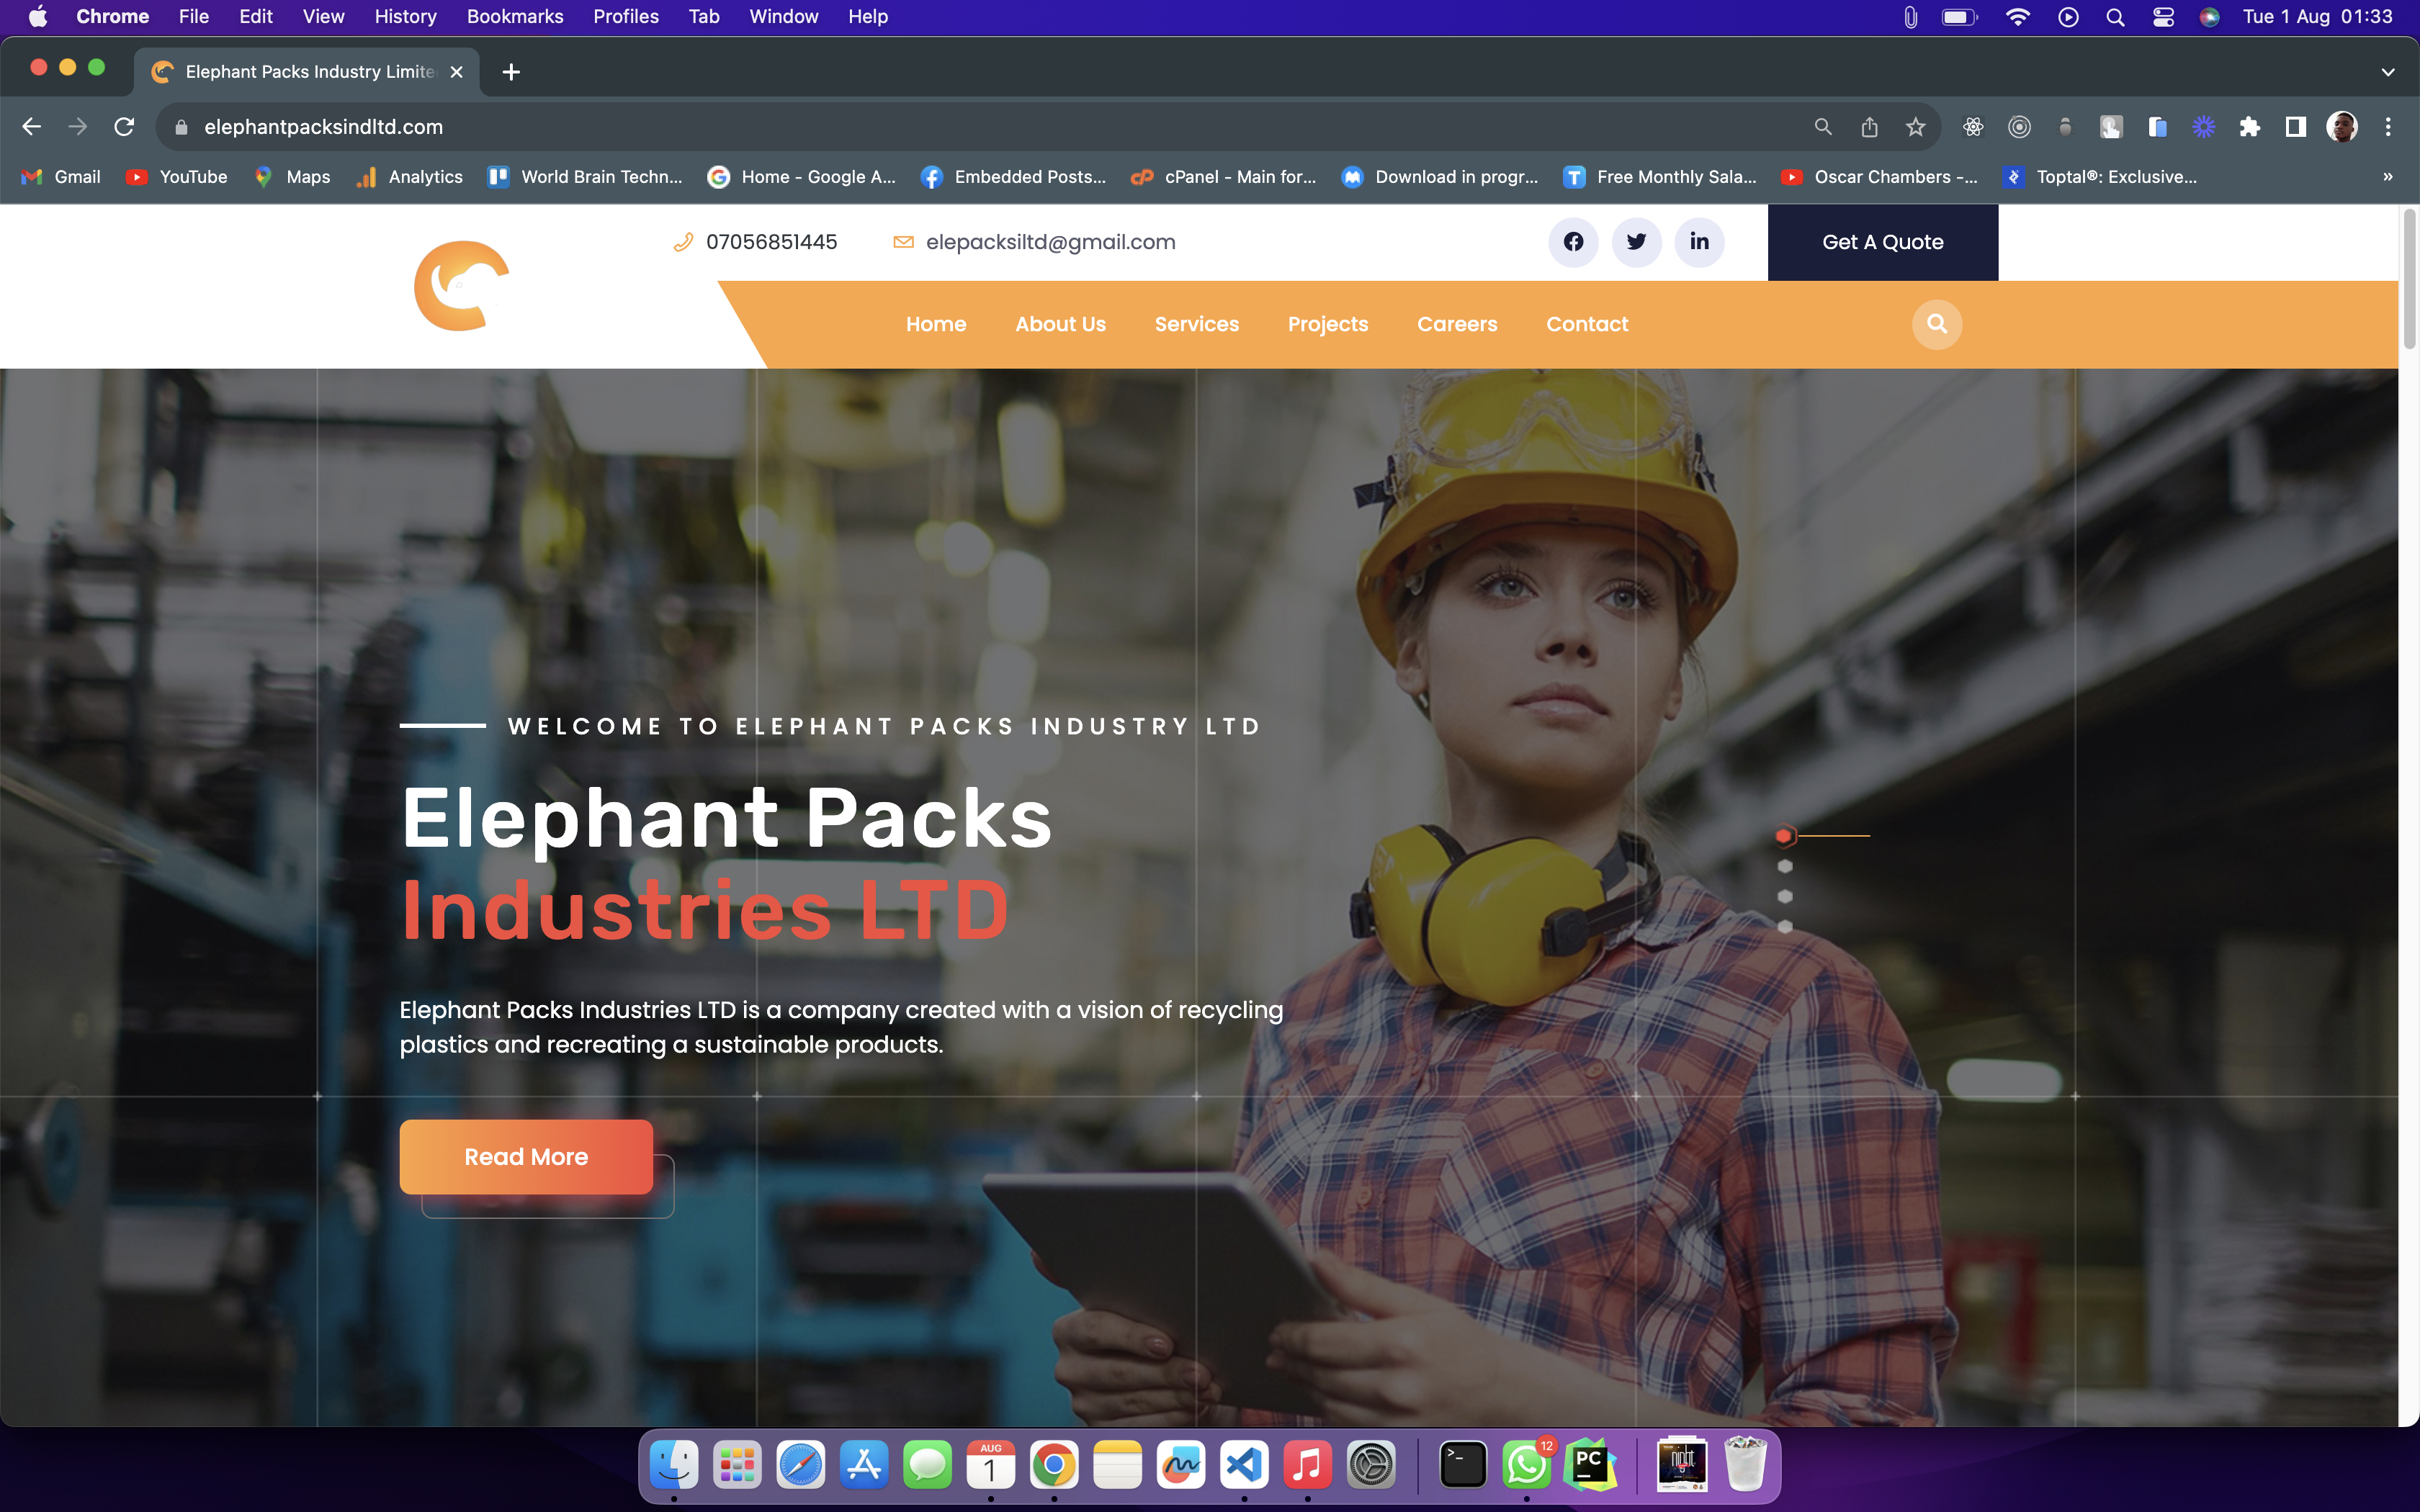Image resolution: width=2420 pixels, height=1512 pixels.
Task: Expand the tab search chevron
Action: coord(2388,72)
